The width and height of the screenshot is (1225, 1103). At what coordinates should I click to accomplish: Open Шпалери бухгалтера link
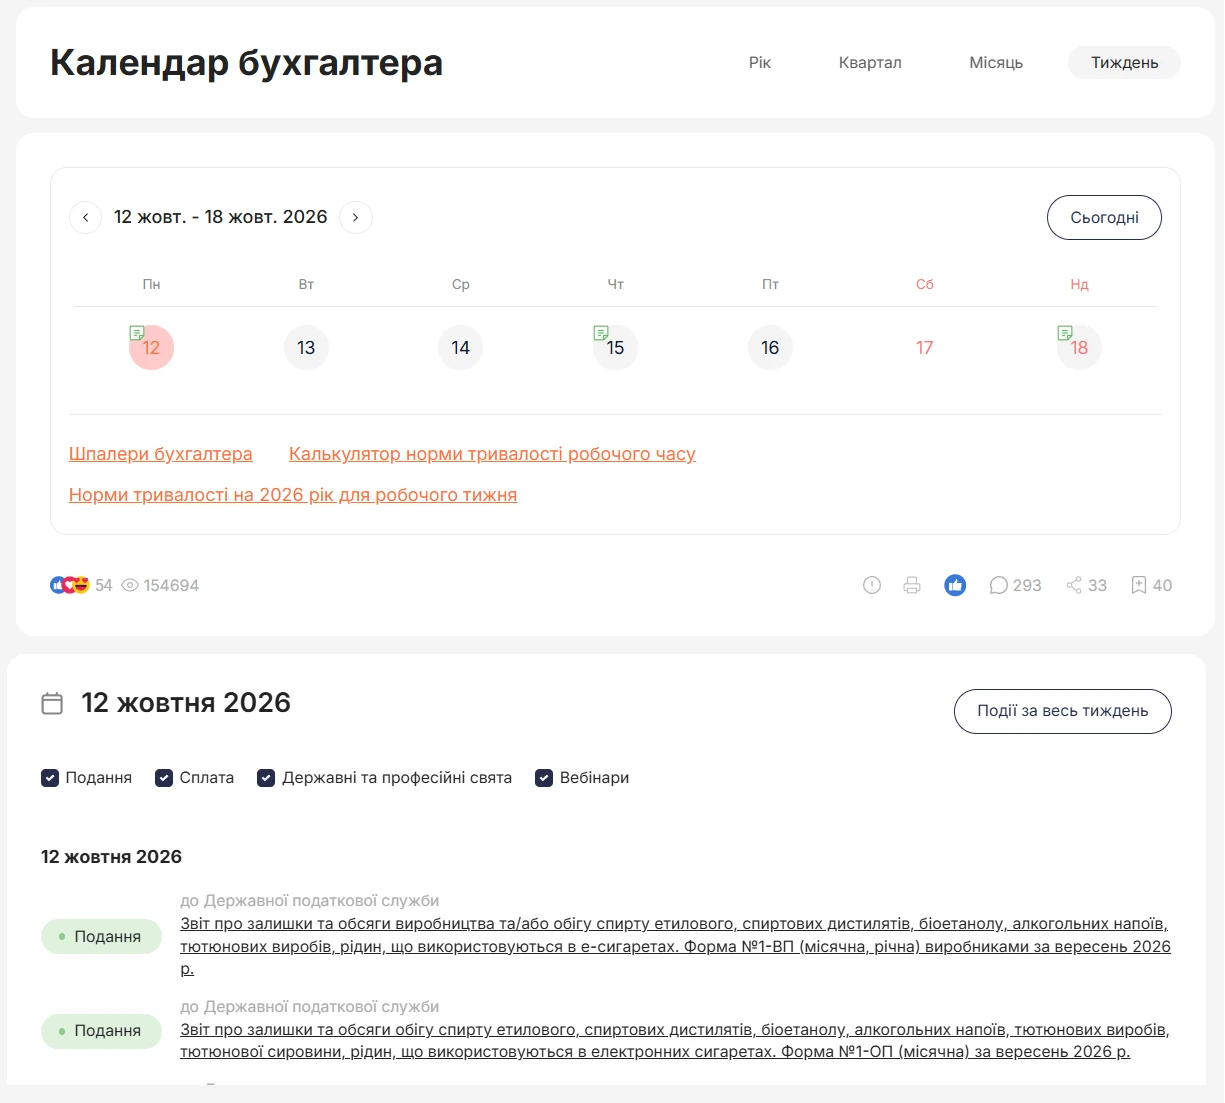click(160, 454)
